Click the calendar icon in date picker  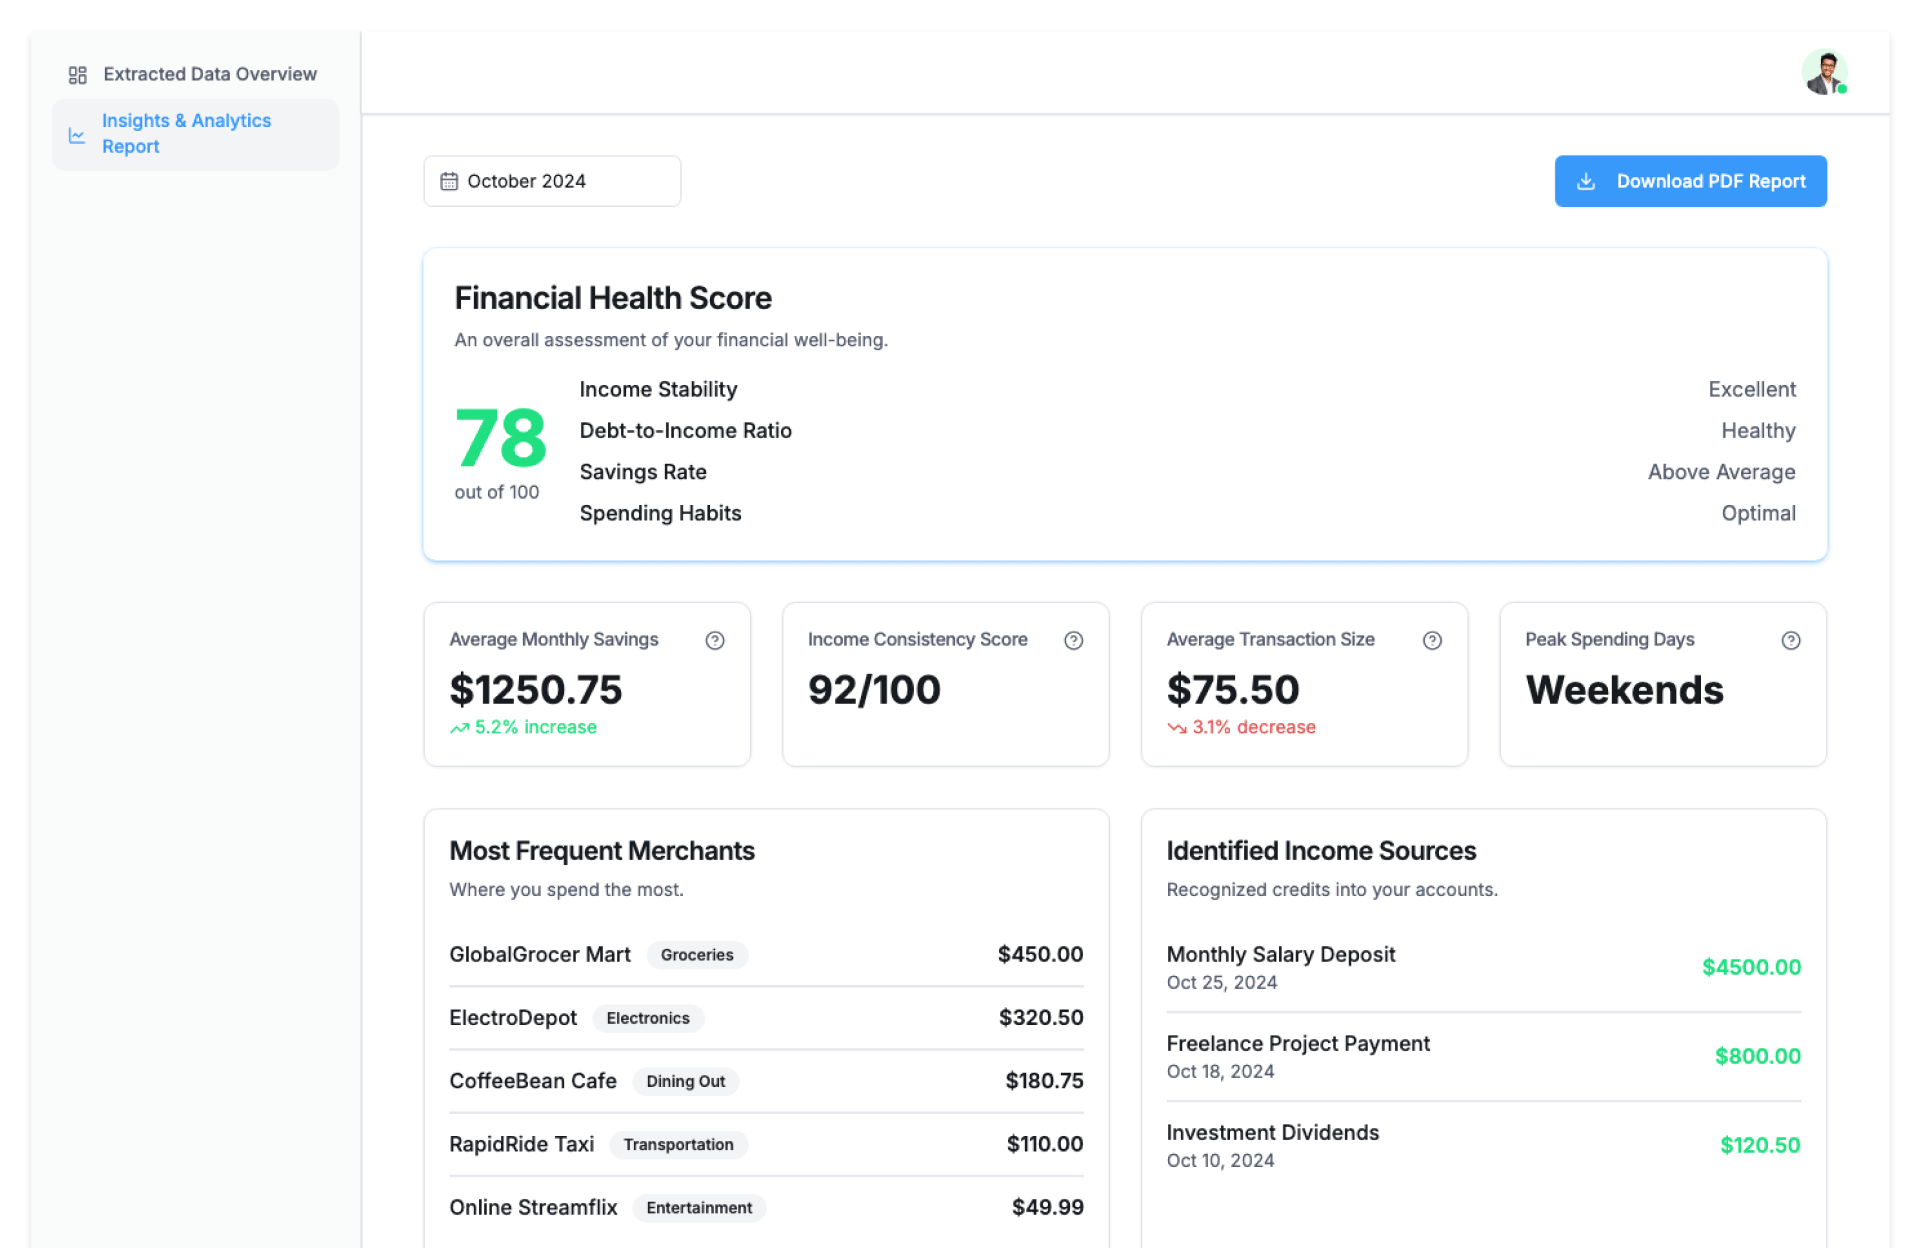pos(449,181)
